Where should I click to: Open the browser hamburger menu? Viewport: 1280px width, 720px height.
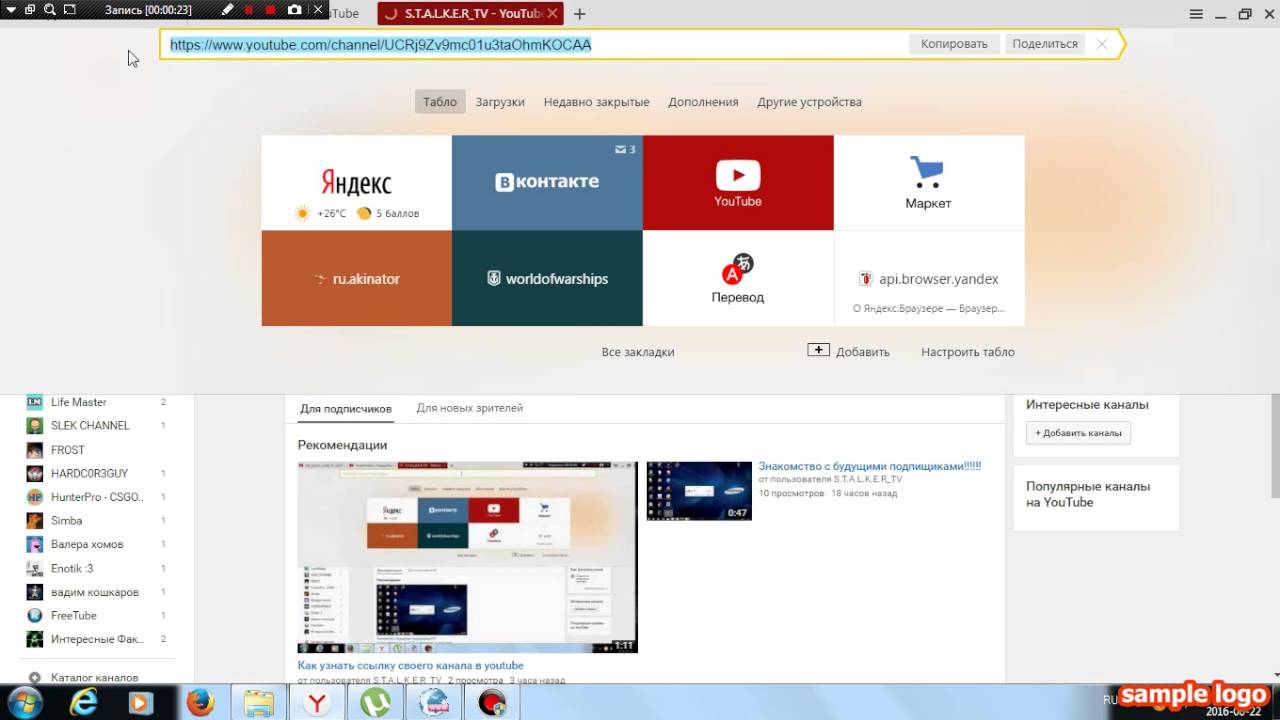1196,14
